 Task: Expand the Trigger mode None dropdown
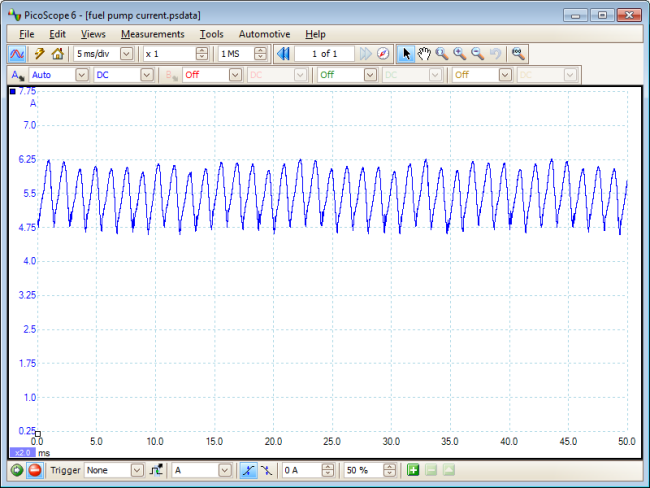coord(136,470)
